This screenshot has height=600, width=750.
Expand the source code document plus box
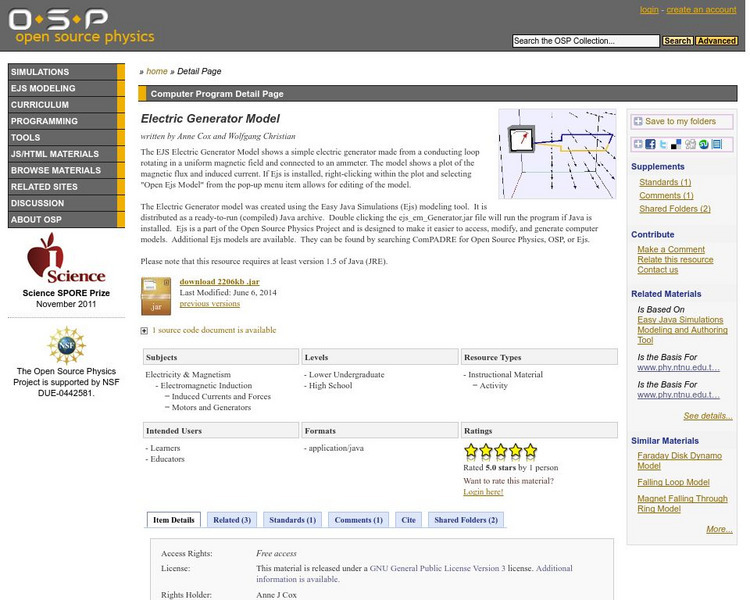(x=144, y=331)
